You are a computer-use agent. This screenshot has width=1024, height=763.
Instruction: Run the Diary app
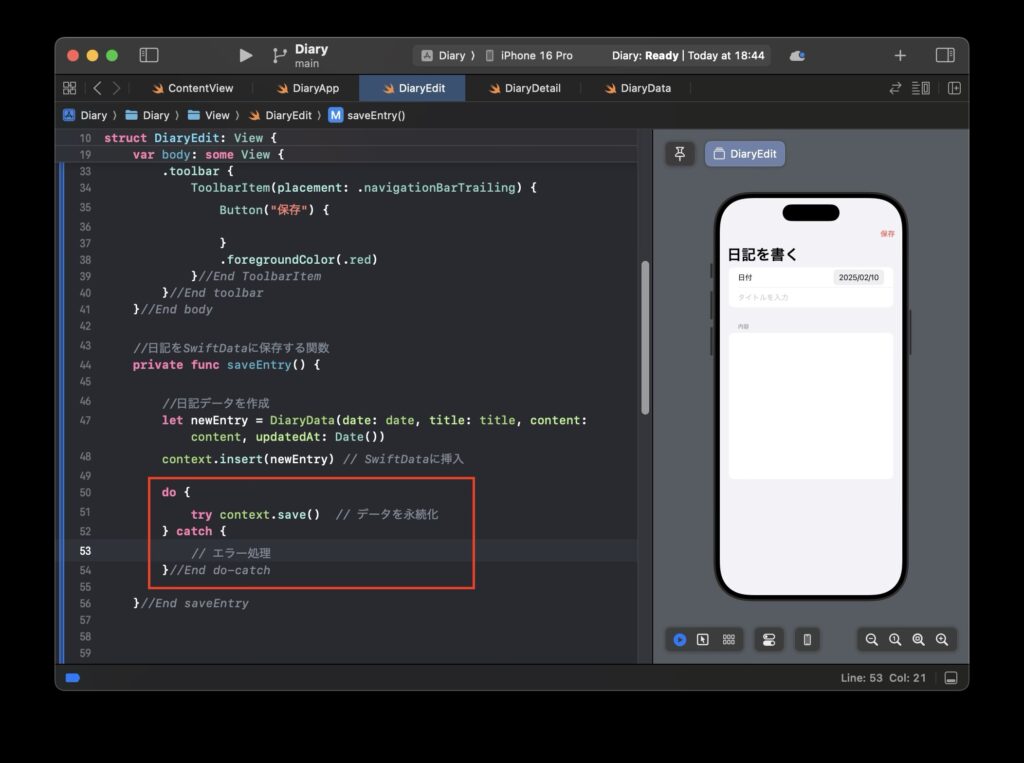(x=246, y=56)
